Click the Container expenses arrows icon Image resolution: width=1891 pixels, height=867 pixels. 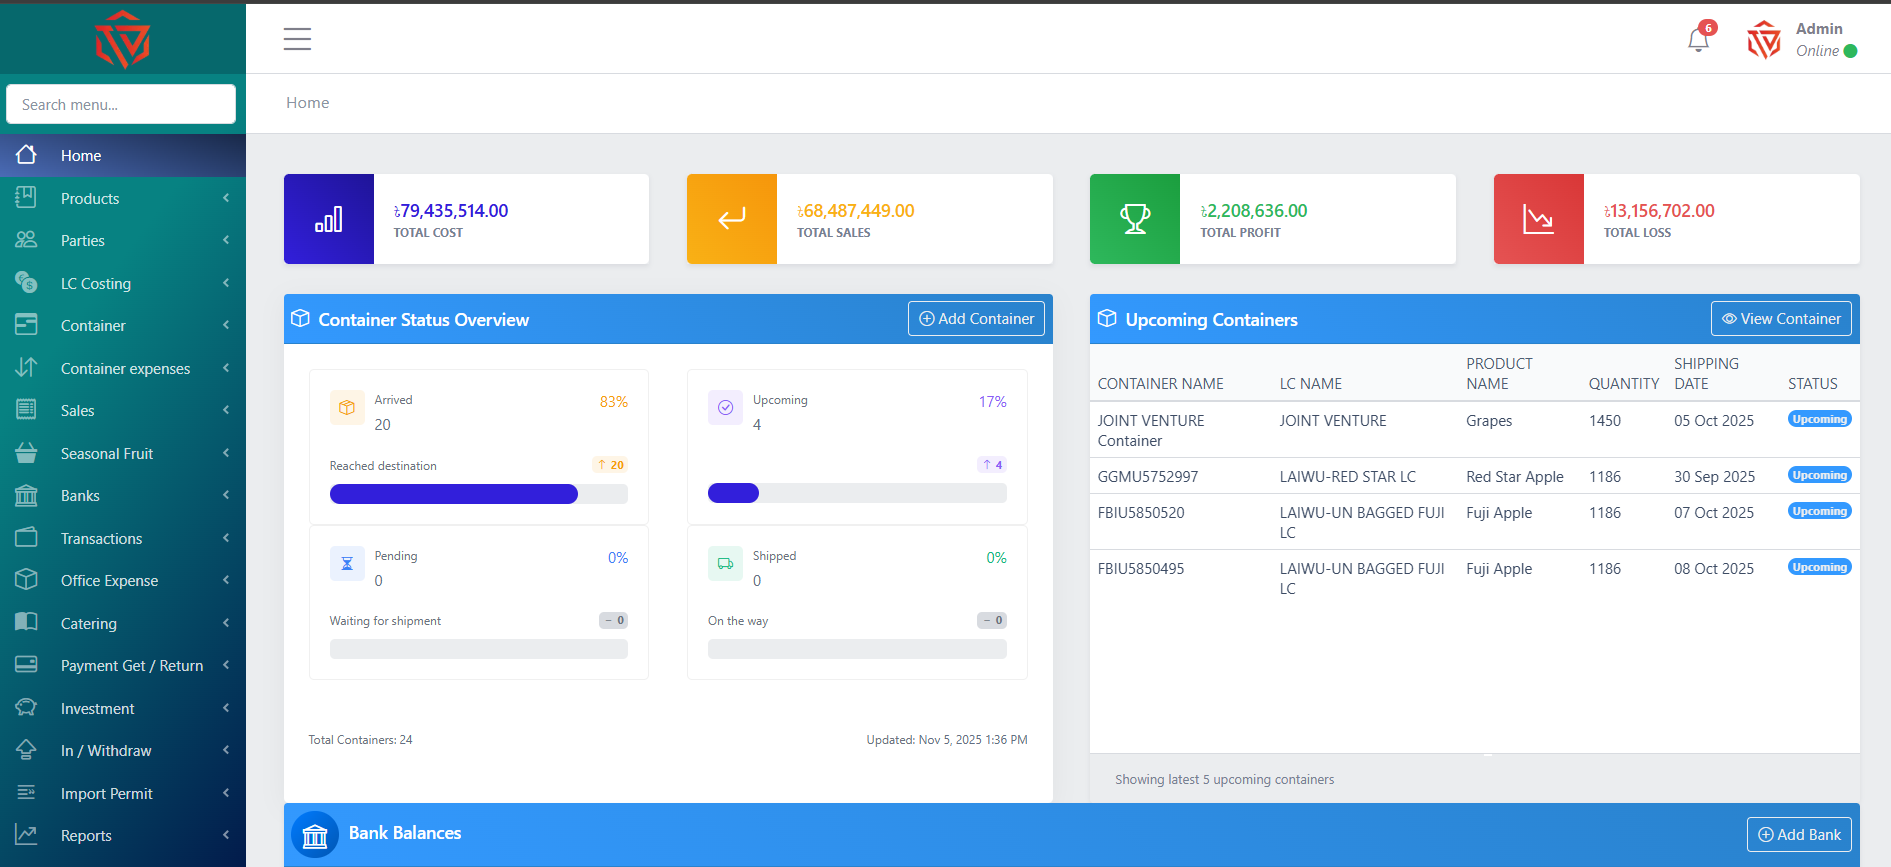pyautogui.click(x=26, y=368)
